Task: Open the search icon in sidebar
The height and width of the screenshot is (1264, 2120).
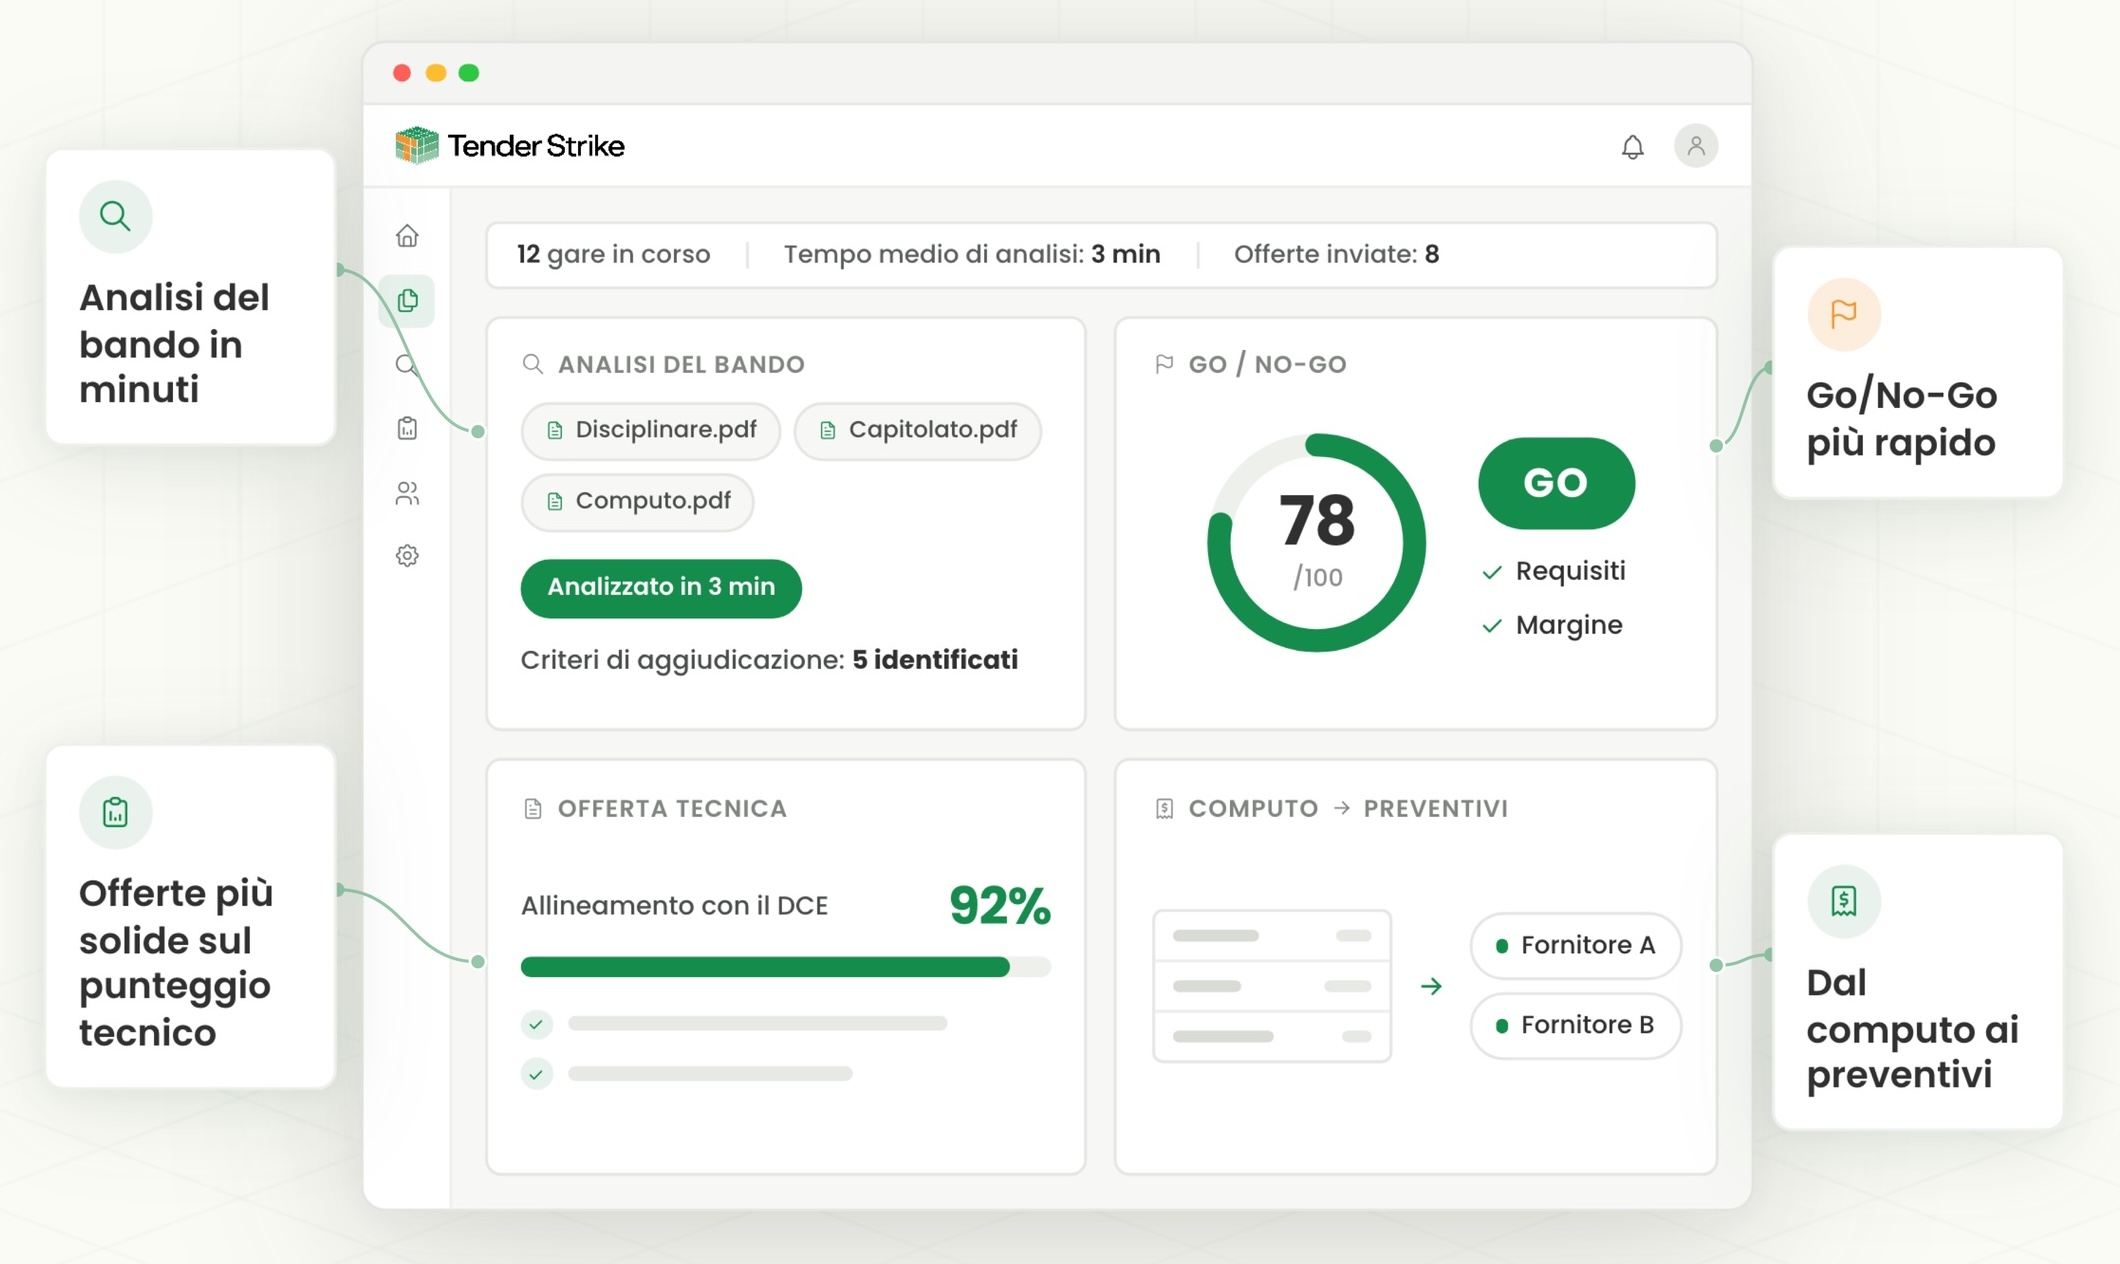Action: [407, 364]
